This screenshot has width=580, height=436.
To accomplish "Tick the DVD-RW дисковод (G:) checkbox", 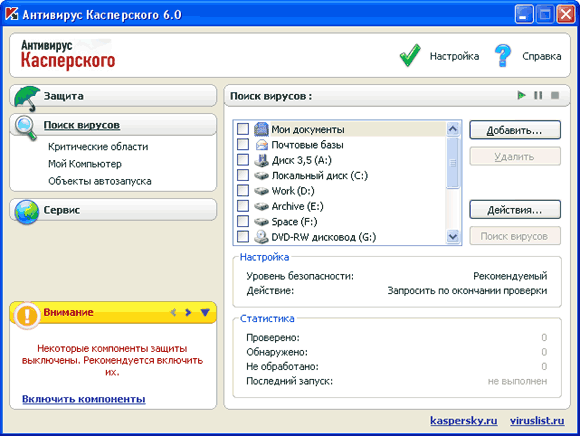I will pyautogui.click(x=243, y=236).
